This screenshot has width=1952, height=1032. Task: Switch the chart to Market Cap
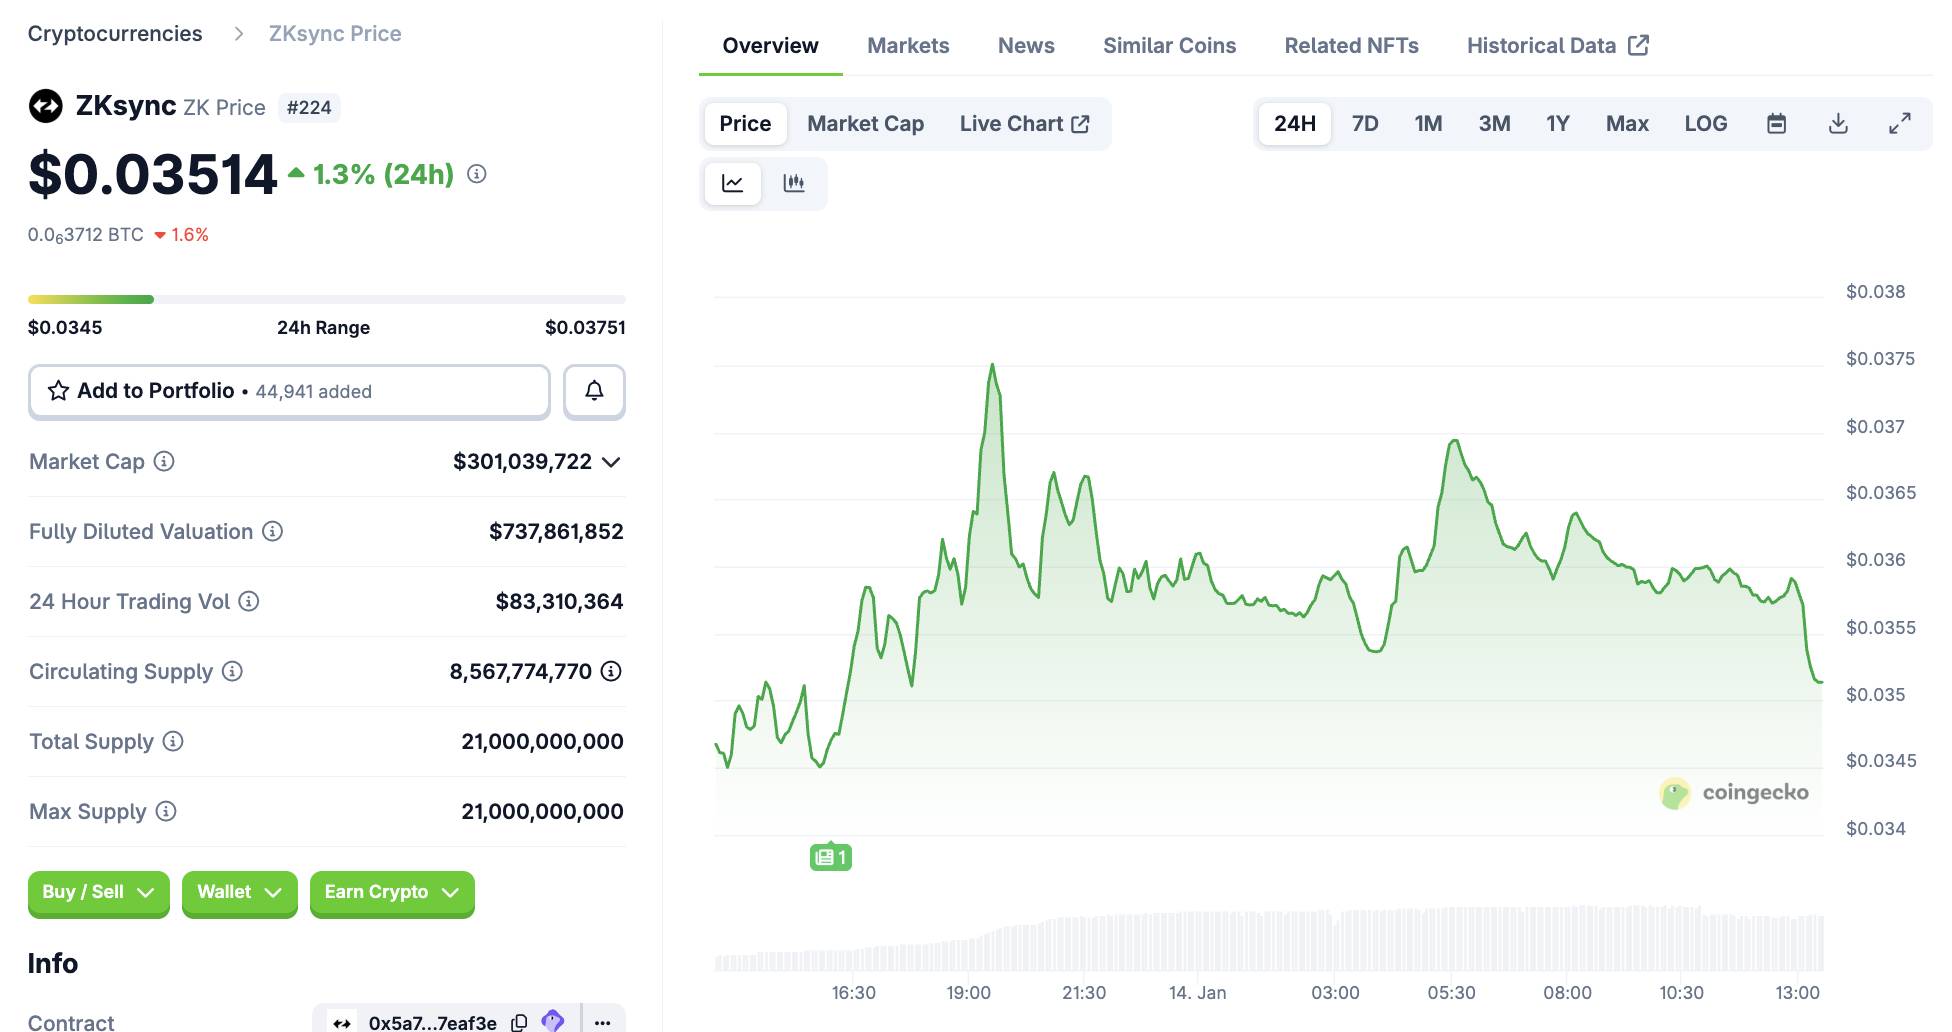[x=865, y=124]
